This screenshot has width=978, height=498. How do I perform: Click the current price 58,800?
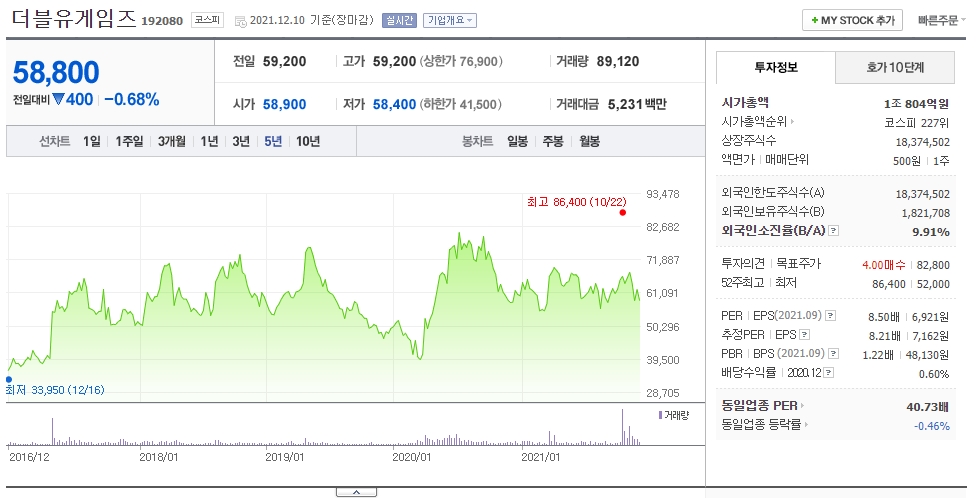point(56,72)
